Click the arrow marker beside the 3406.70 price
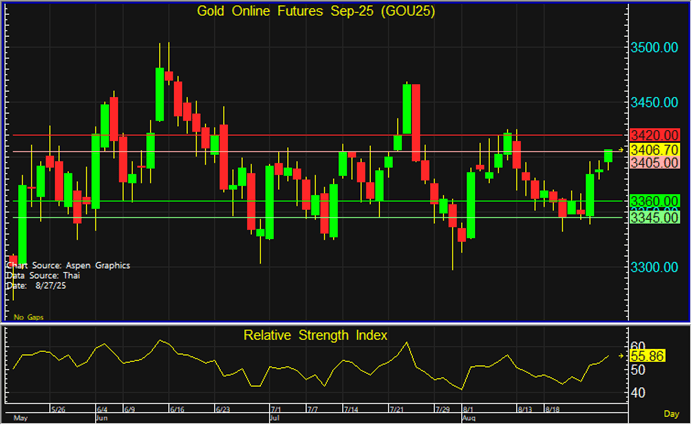 (620, 149)
